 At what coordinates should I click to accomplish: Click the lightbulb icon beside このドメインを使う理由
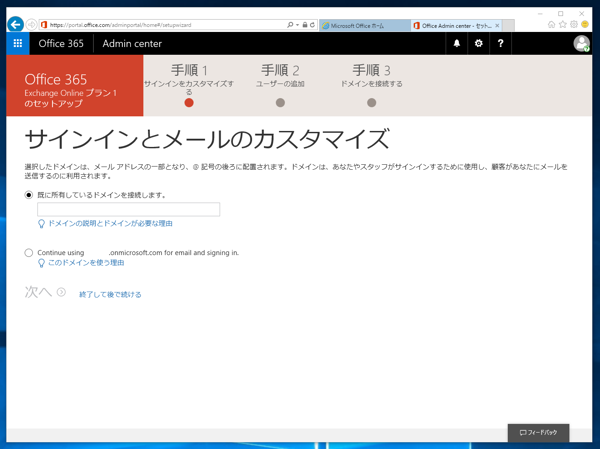pyautogui.click(x=41, y=263)
